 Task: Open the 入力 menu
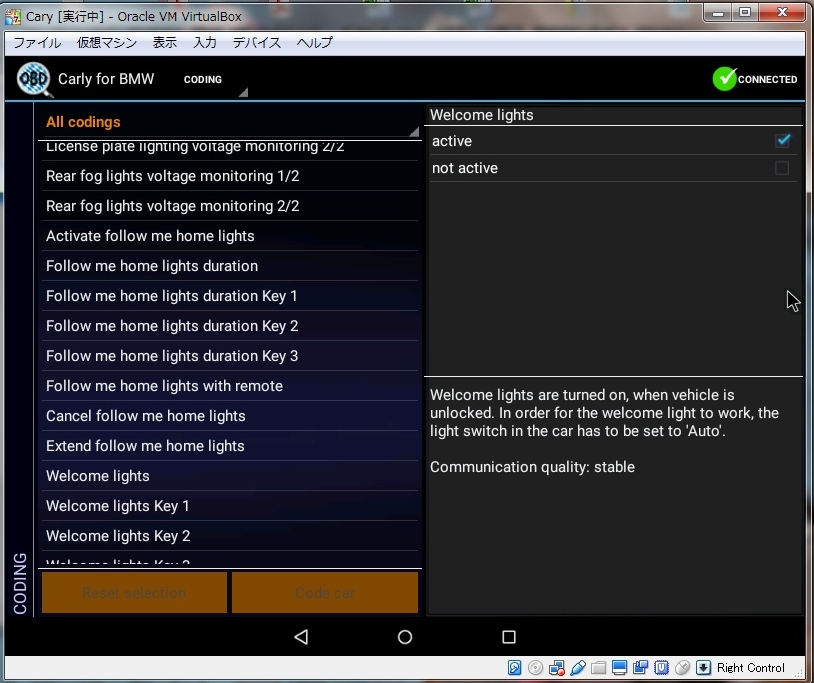205,43
